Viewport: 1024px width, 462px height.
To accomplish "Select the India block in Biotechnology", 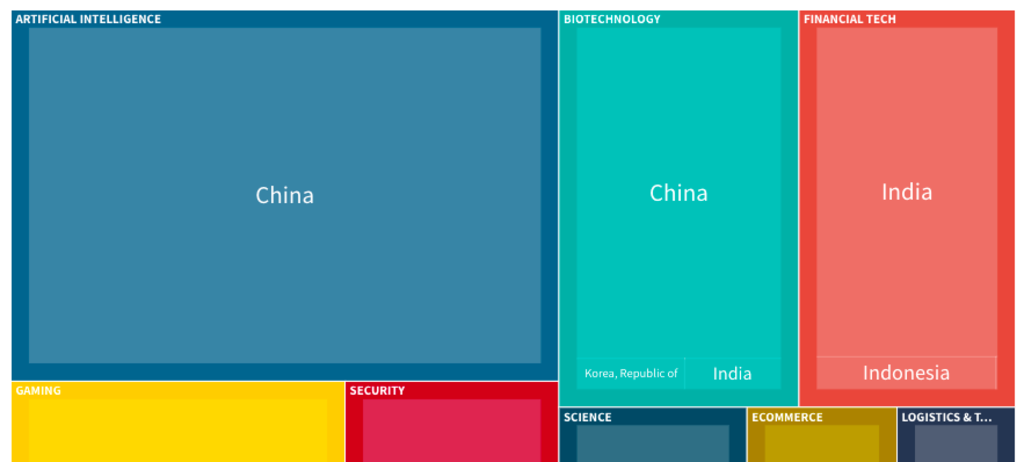I will click(732, 374).
